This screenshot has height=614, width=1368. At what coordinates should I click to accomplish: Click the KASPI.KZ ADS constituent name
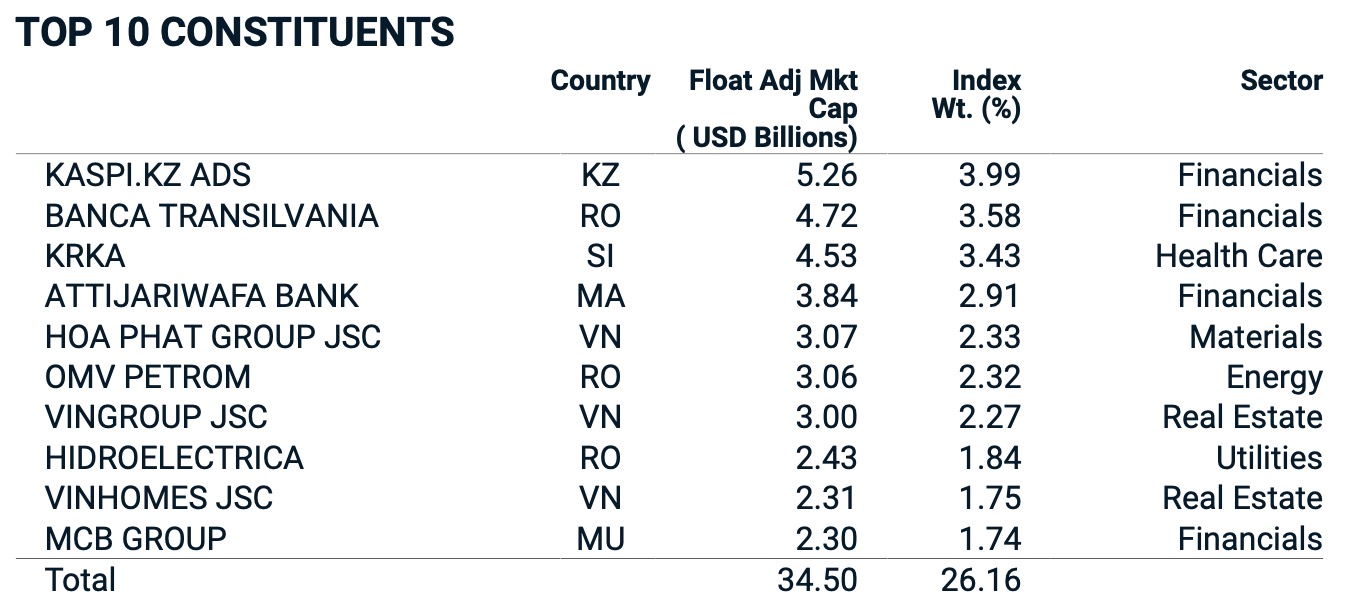148,176
